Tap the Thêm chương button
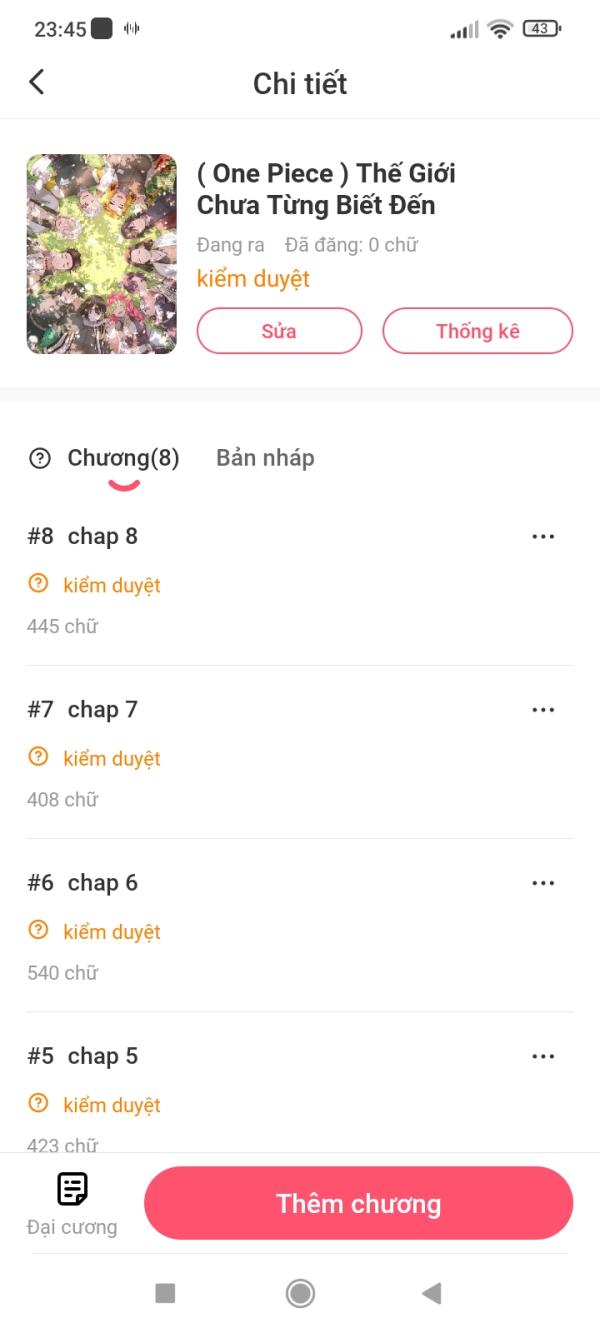The width and height of the screenshot is (600, 1333). pyautogui.click(x=358, y=1203)
